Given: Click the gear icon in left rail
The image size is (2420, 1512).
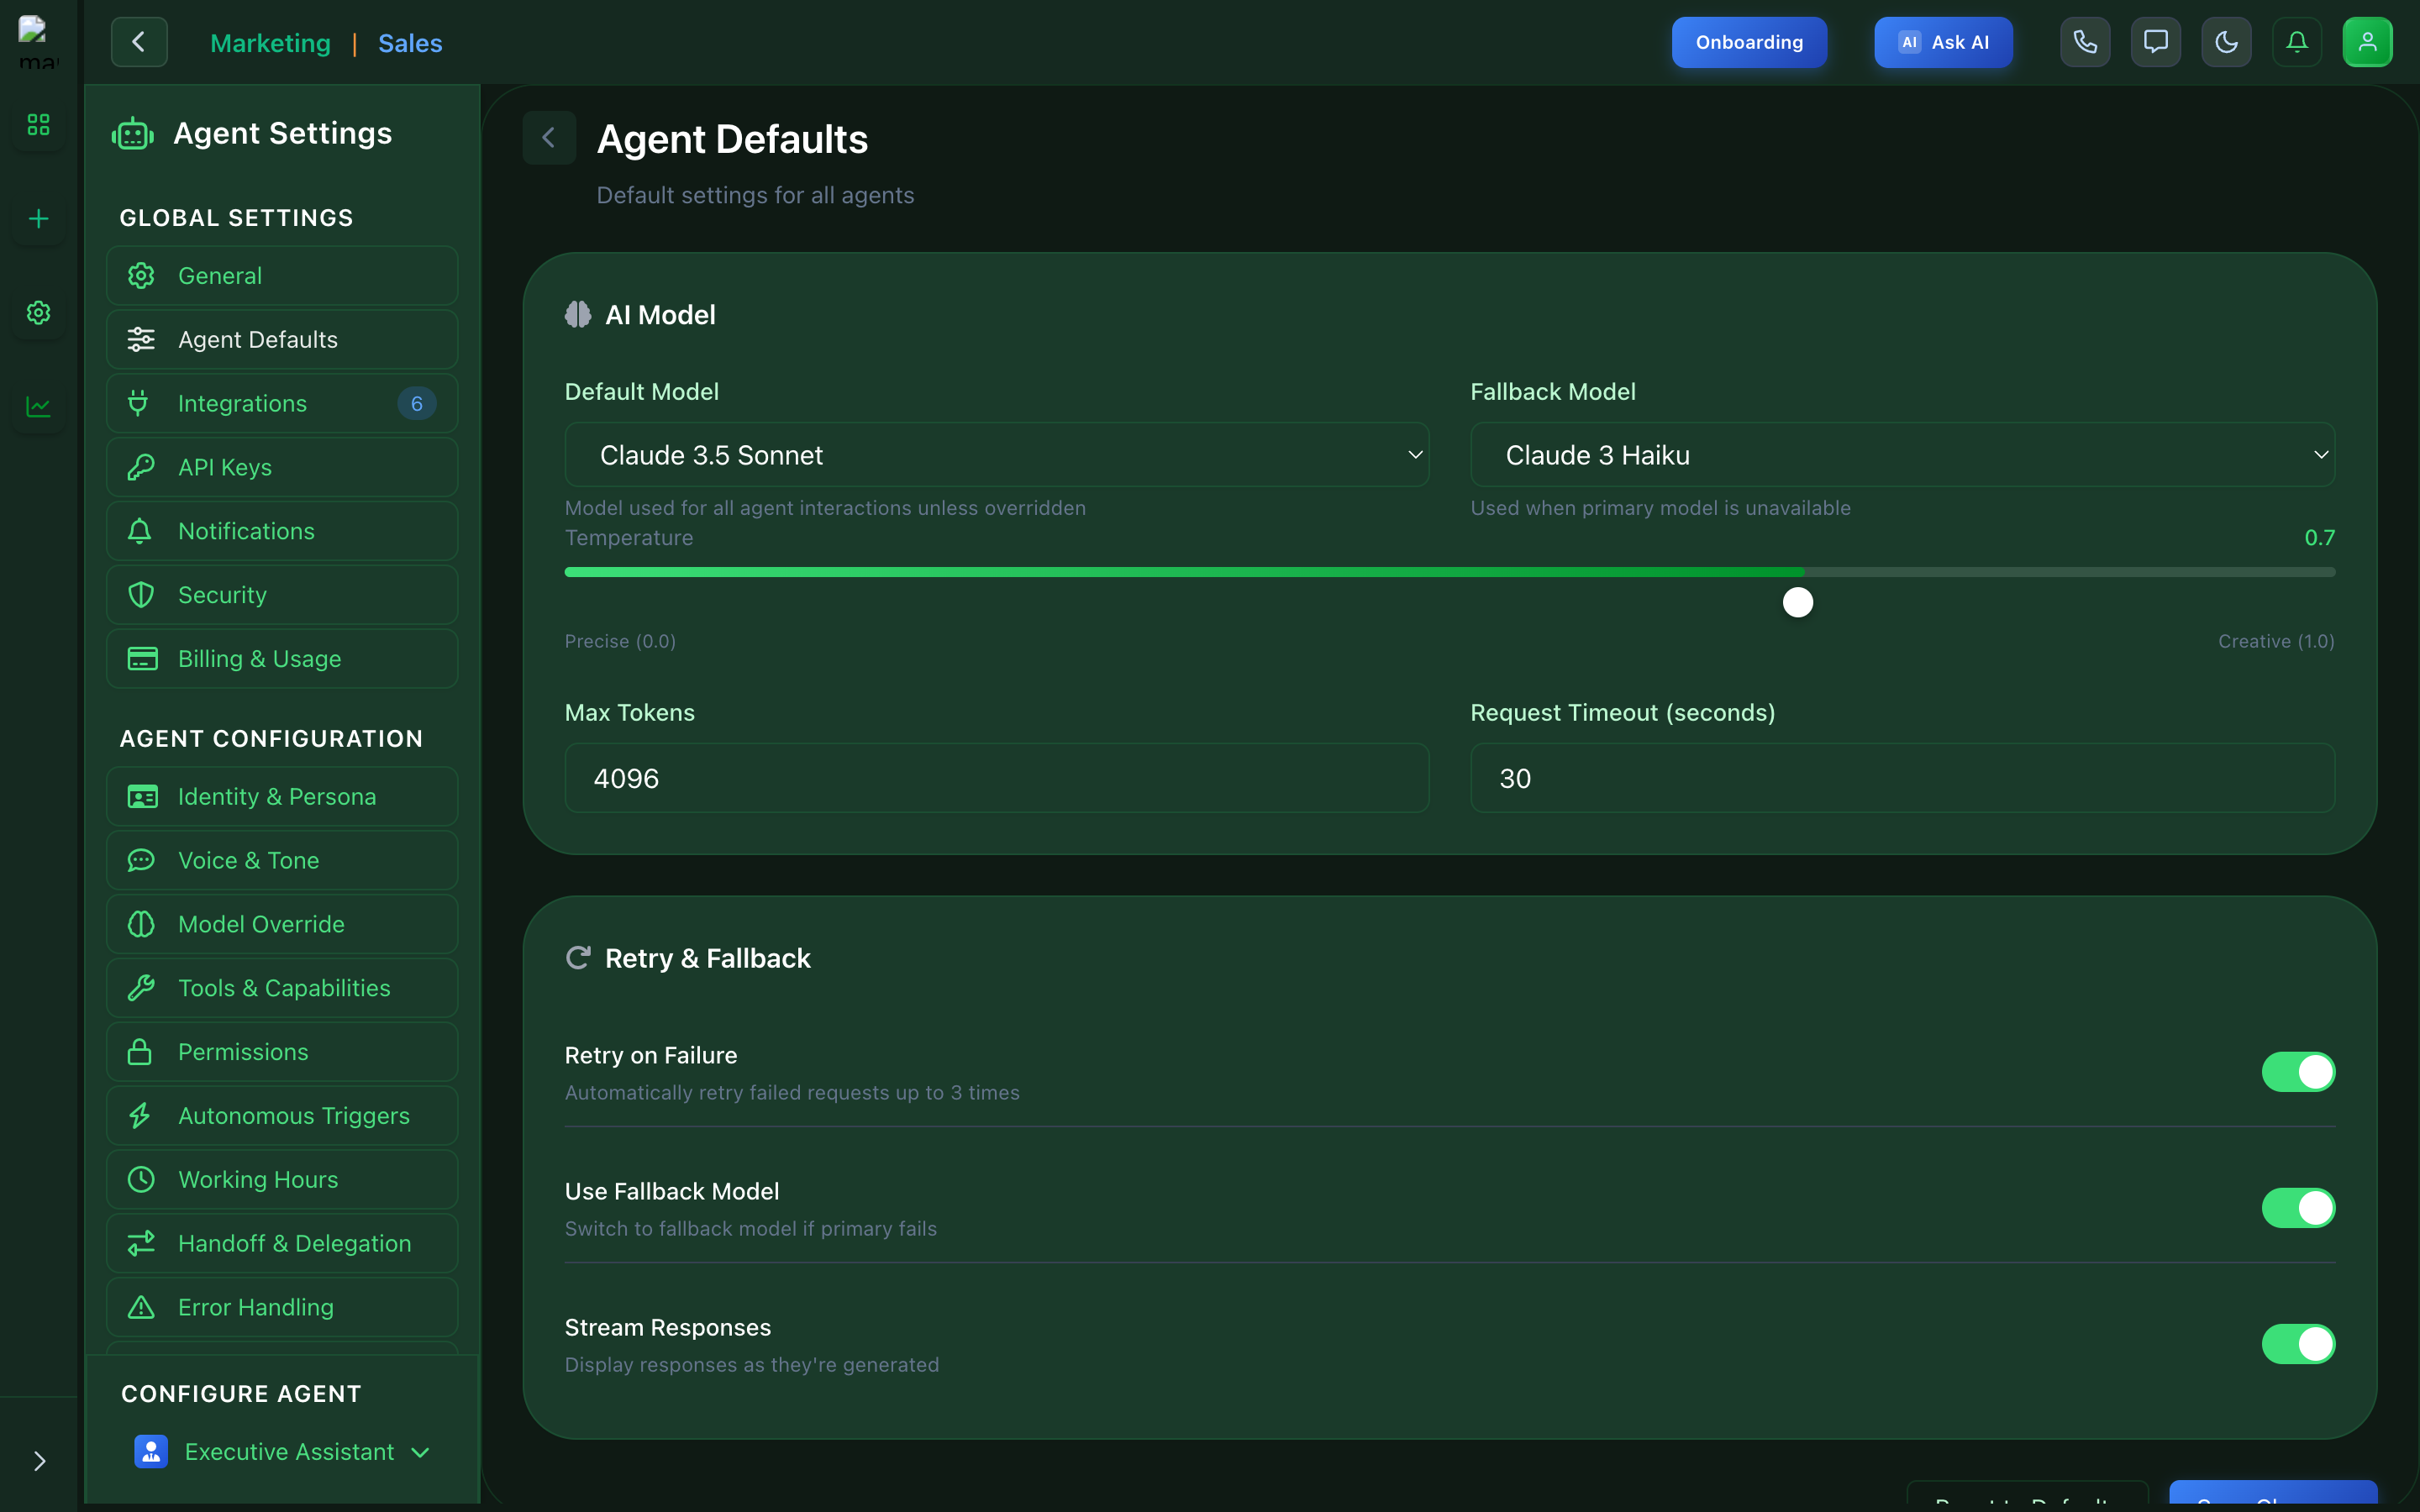Looking at the screenshot, I should pyautogui.click(x=38, y=313).
